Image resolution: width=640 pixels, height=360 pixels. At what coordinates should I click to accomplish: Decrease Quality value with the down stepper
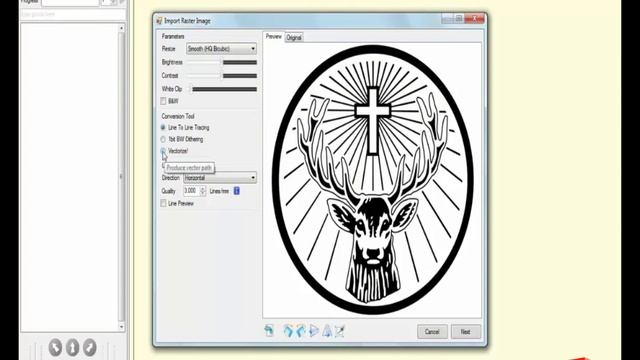tap(203, 193)
